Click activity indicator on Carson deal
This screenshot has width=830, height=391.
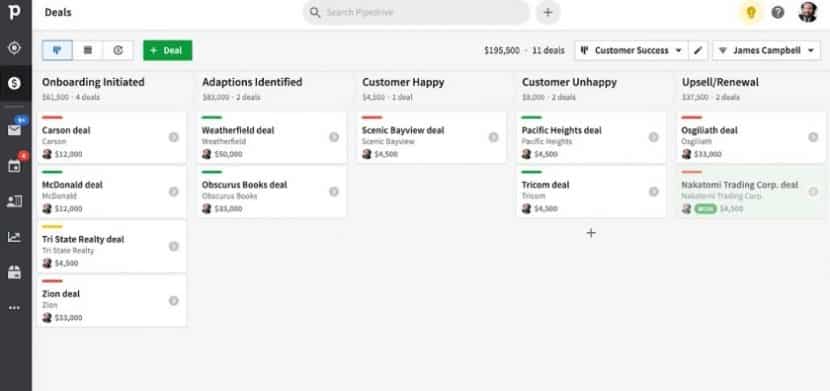[x=174, y=137]
